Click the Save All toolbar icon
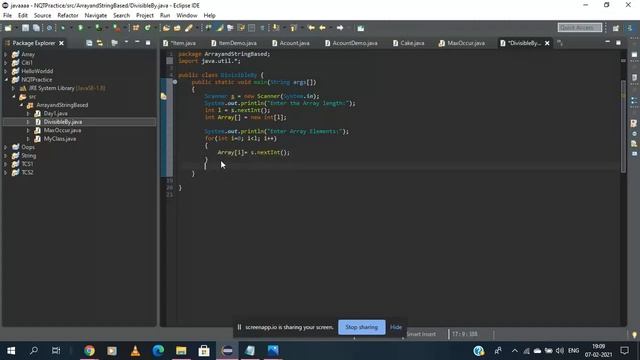The image size is (640, 360). [x=36, y=28]
